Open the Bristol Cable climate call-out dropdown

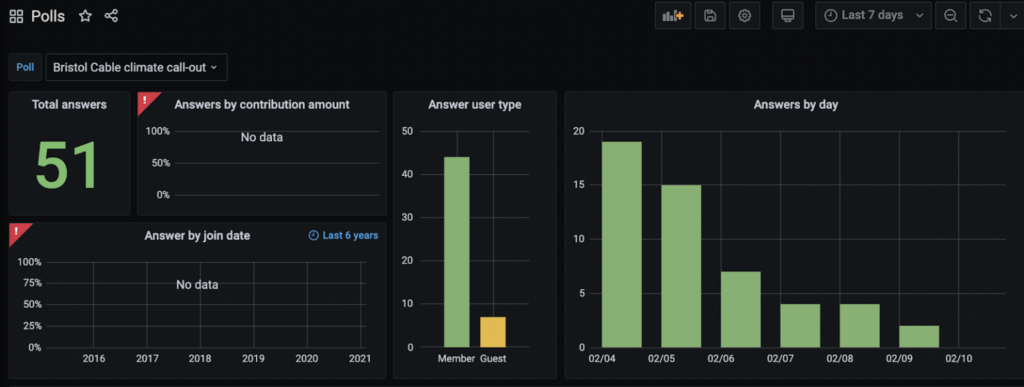tap(136, 67)
